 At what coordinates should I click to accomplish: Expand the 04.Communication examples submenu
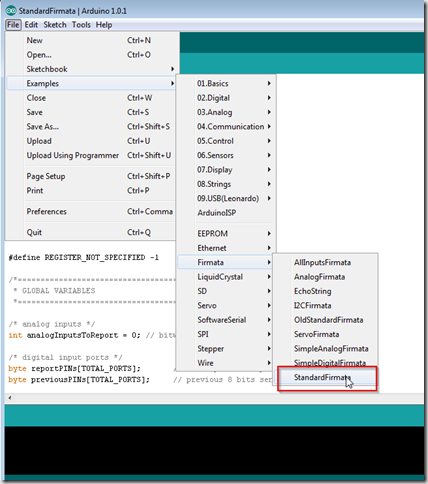(x=226, y=126)
